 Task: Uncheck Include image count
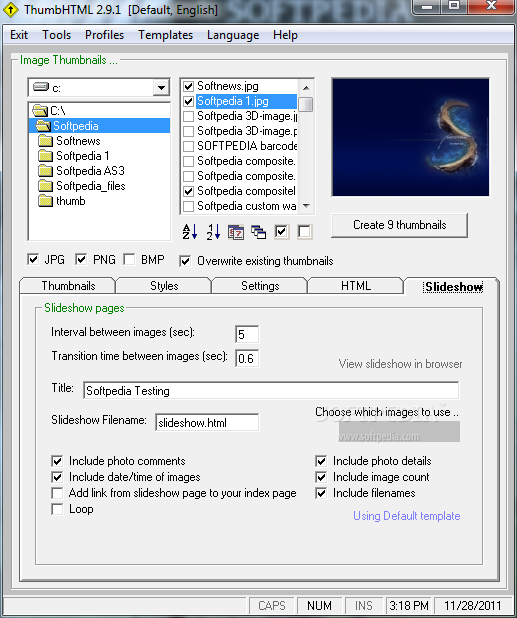(x=321, y=477)
